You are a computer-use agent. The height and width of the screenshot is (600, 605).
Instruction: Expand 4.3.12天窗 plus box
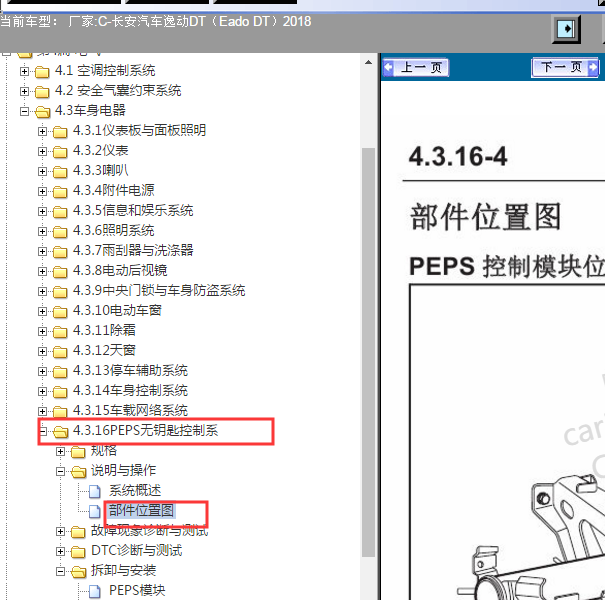[42, 352]
